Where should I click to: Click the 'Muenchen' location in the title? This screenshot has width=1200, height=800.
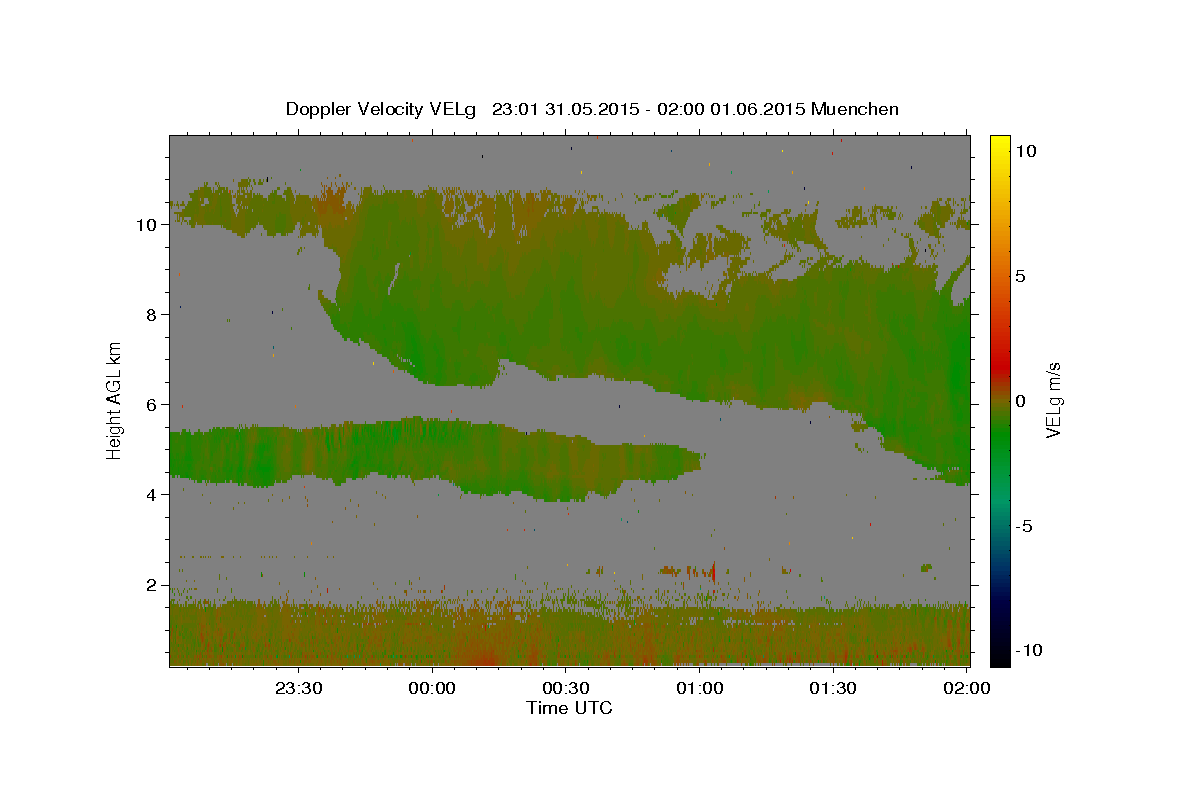(x=855, y=109)
